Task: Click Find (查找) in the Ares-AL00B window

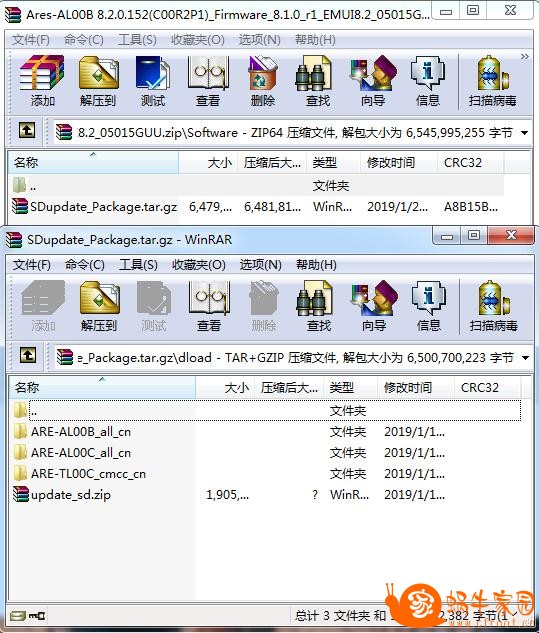Action: pyautogui.click(x=318, y=82)
